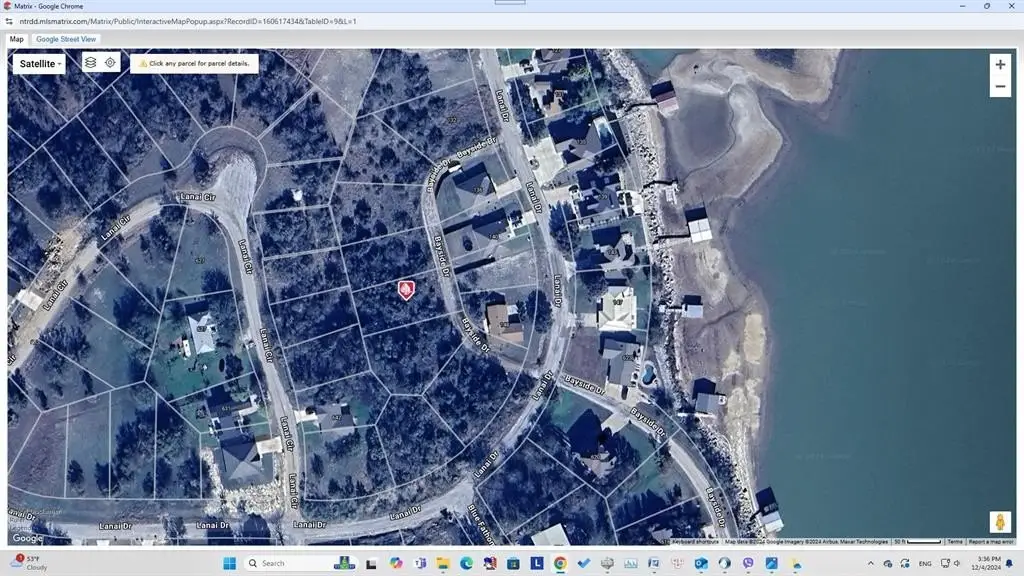Image resolution: width=1024 pixels, height=576 pixels.
Task: Zoom out with the minus icon
Action: [x=1000, y=86]
